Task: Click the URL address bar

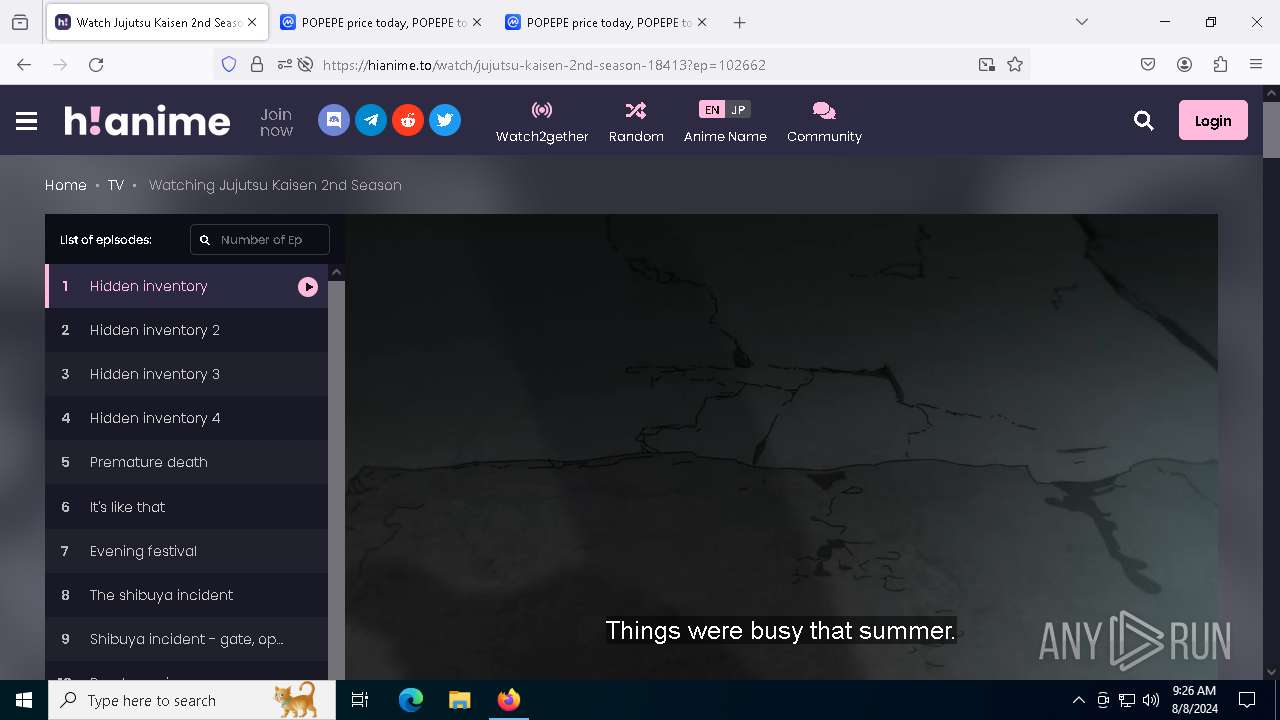Action: pyautogui.click(x=620, y=64)
